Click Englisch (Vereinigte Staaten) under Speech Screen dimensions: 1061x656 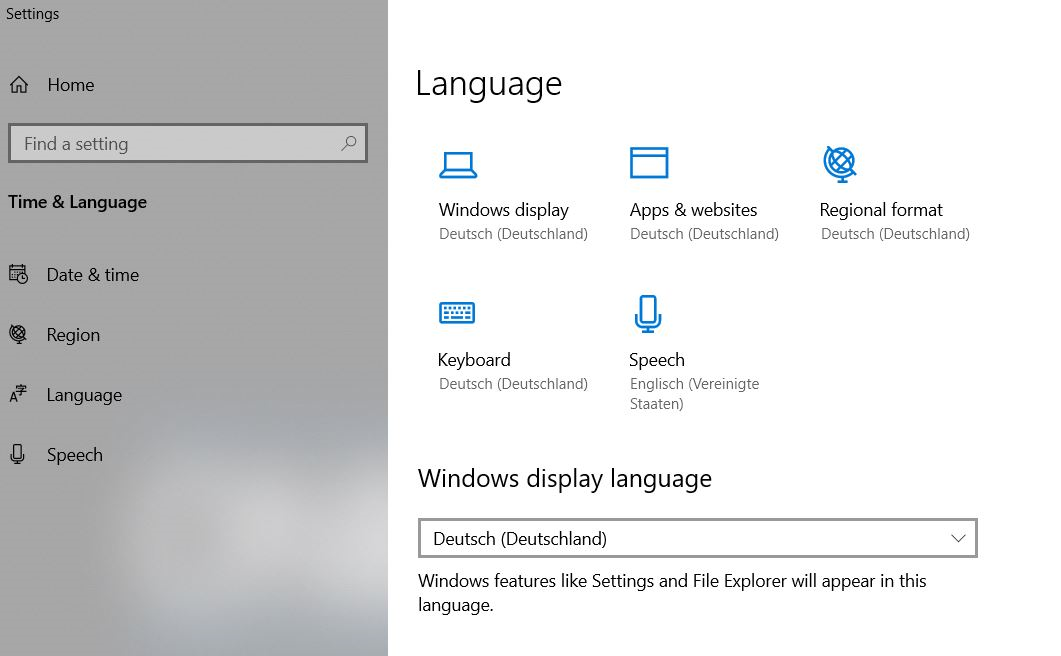click(694, 393)
